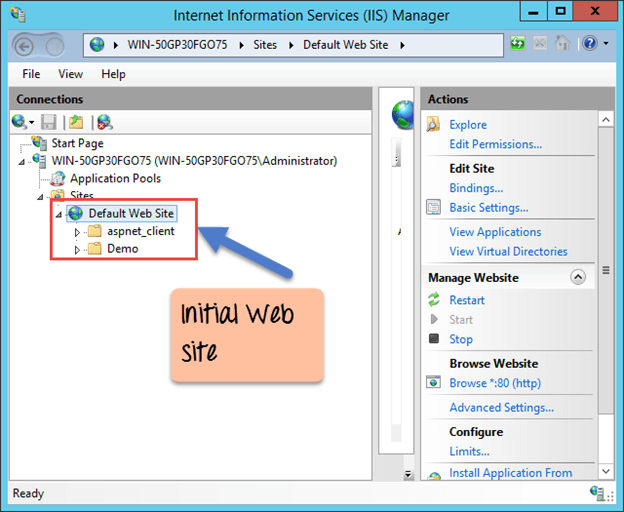This screenshot has width=624, height=512.
Task: Click the Delete Connection icon in Connections toolbar
Action: 104,122
